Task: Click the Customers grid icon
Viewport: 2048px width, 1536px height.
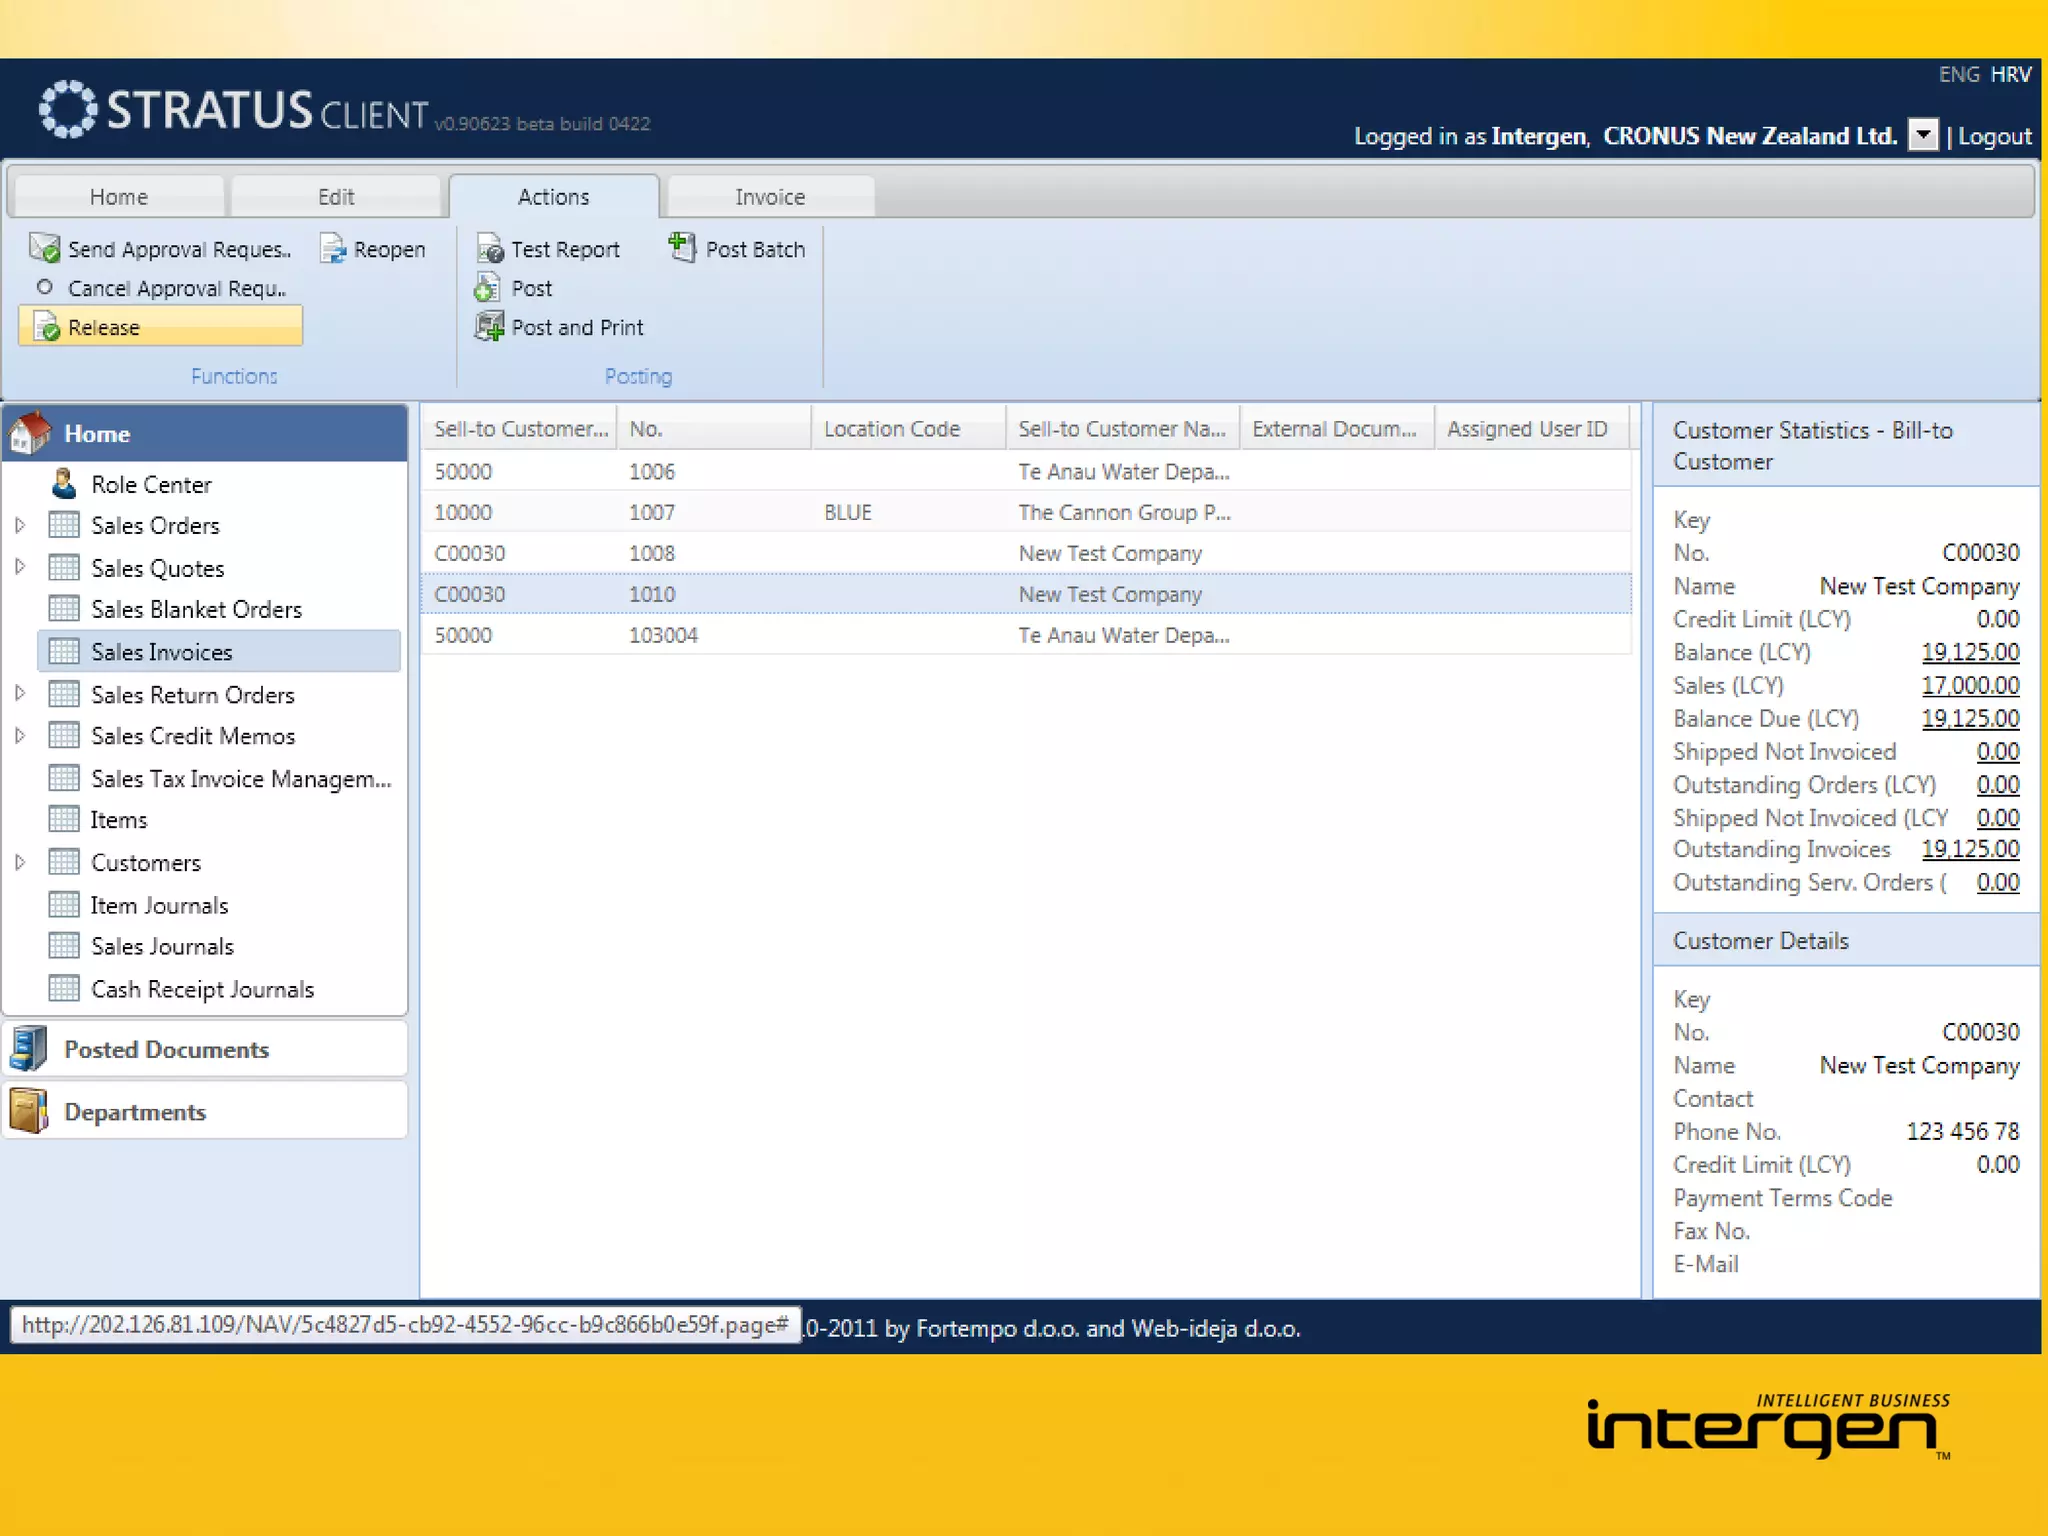Action: pyautogui.click(x=64, y=862)
